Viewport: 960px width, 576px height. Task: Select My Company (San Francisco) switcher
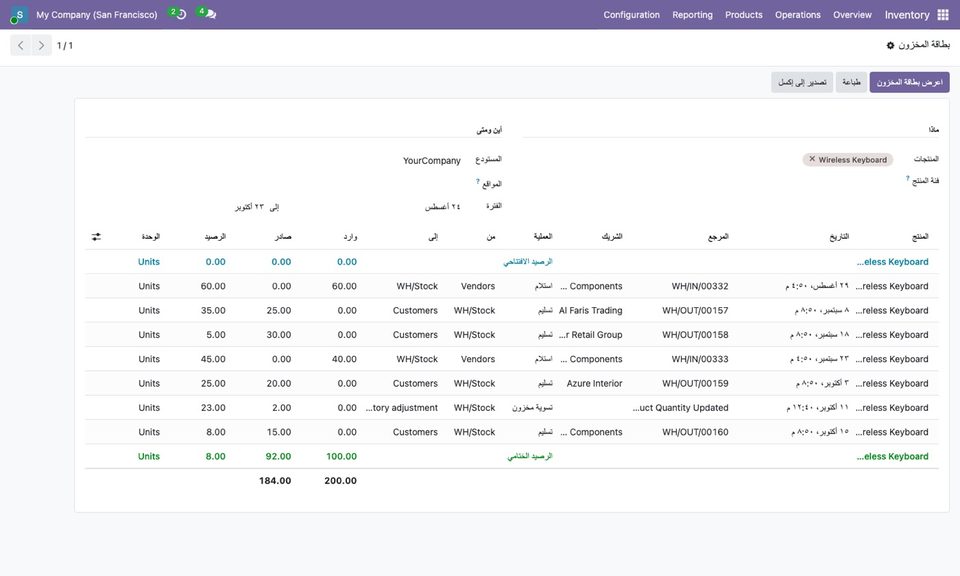click(x=96, y=15)
